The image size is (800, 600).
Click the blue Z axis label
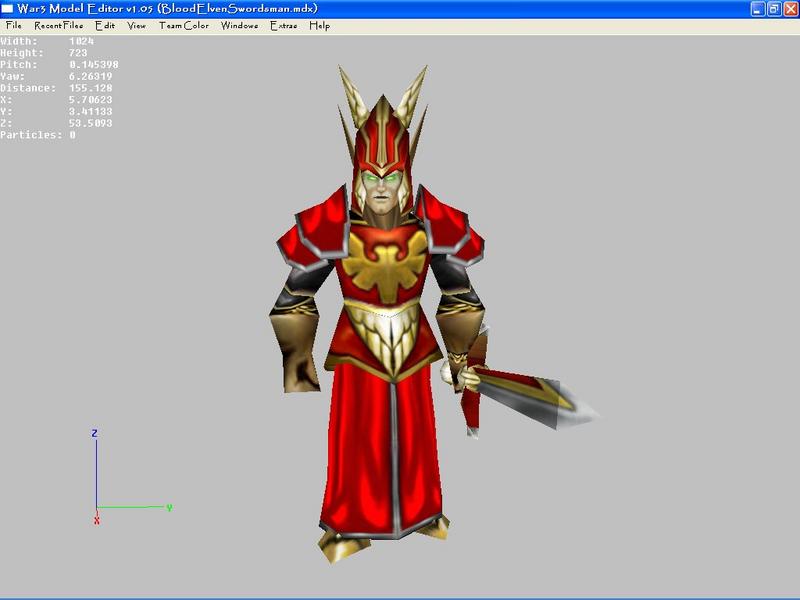pos(94,433)
